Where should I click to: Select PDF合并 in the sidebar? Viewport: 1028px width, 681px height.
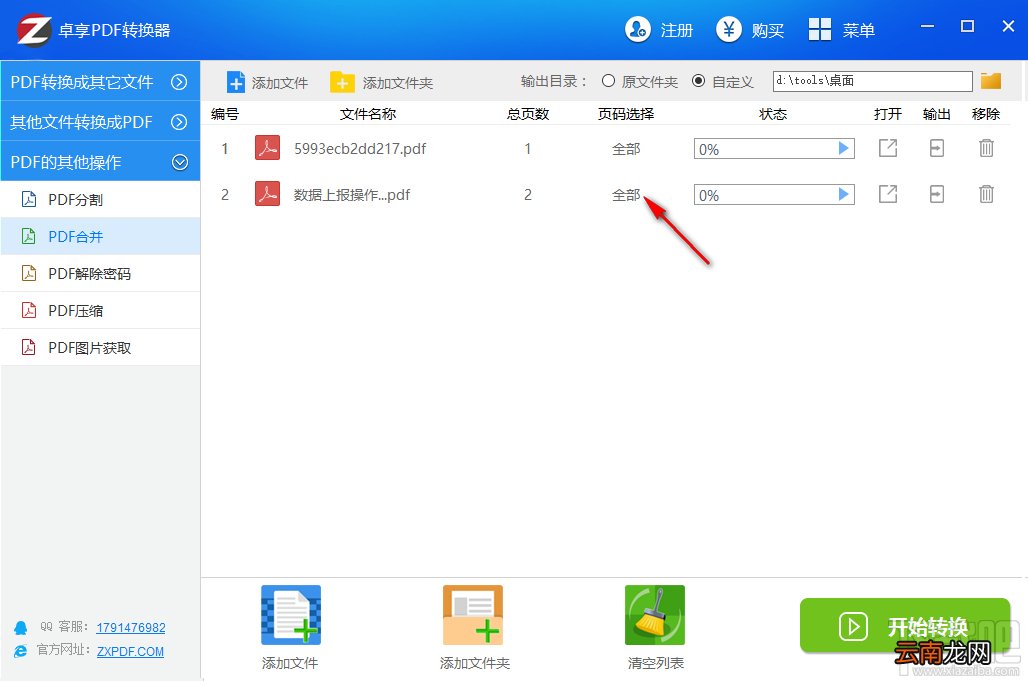tap(100, 236)
